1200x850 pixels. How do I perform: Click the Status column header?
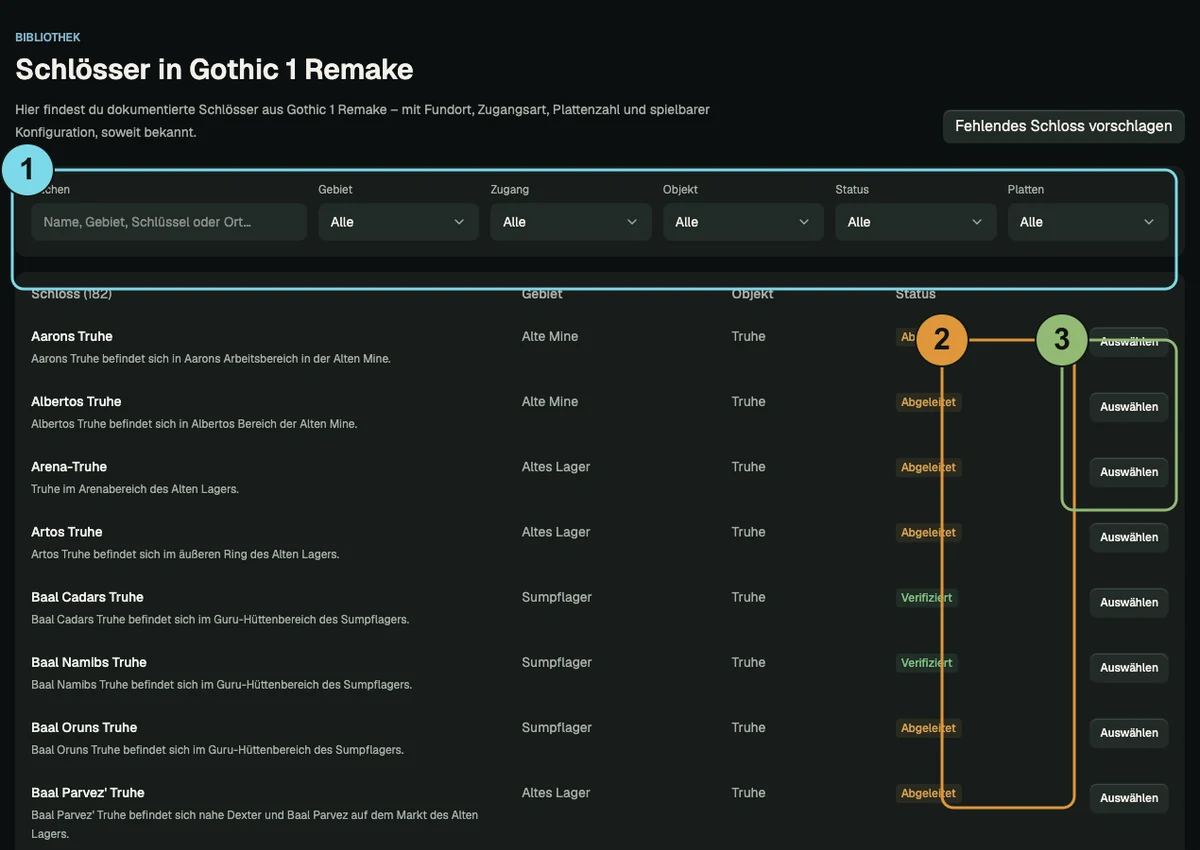point(916,294)
